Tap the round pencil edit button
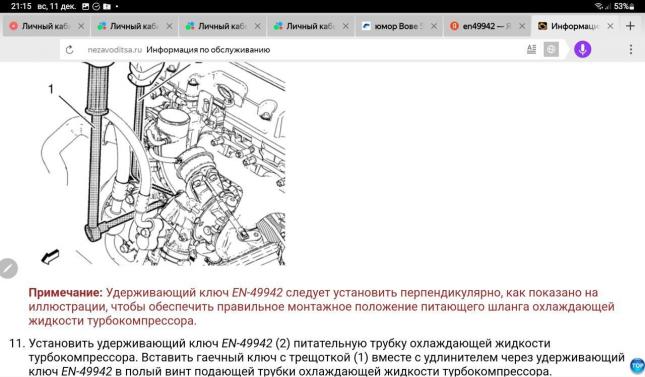This screenshot has height=377, width=645. (x=8, y=269)
